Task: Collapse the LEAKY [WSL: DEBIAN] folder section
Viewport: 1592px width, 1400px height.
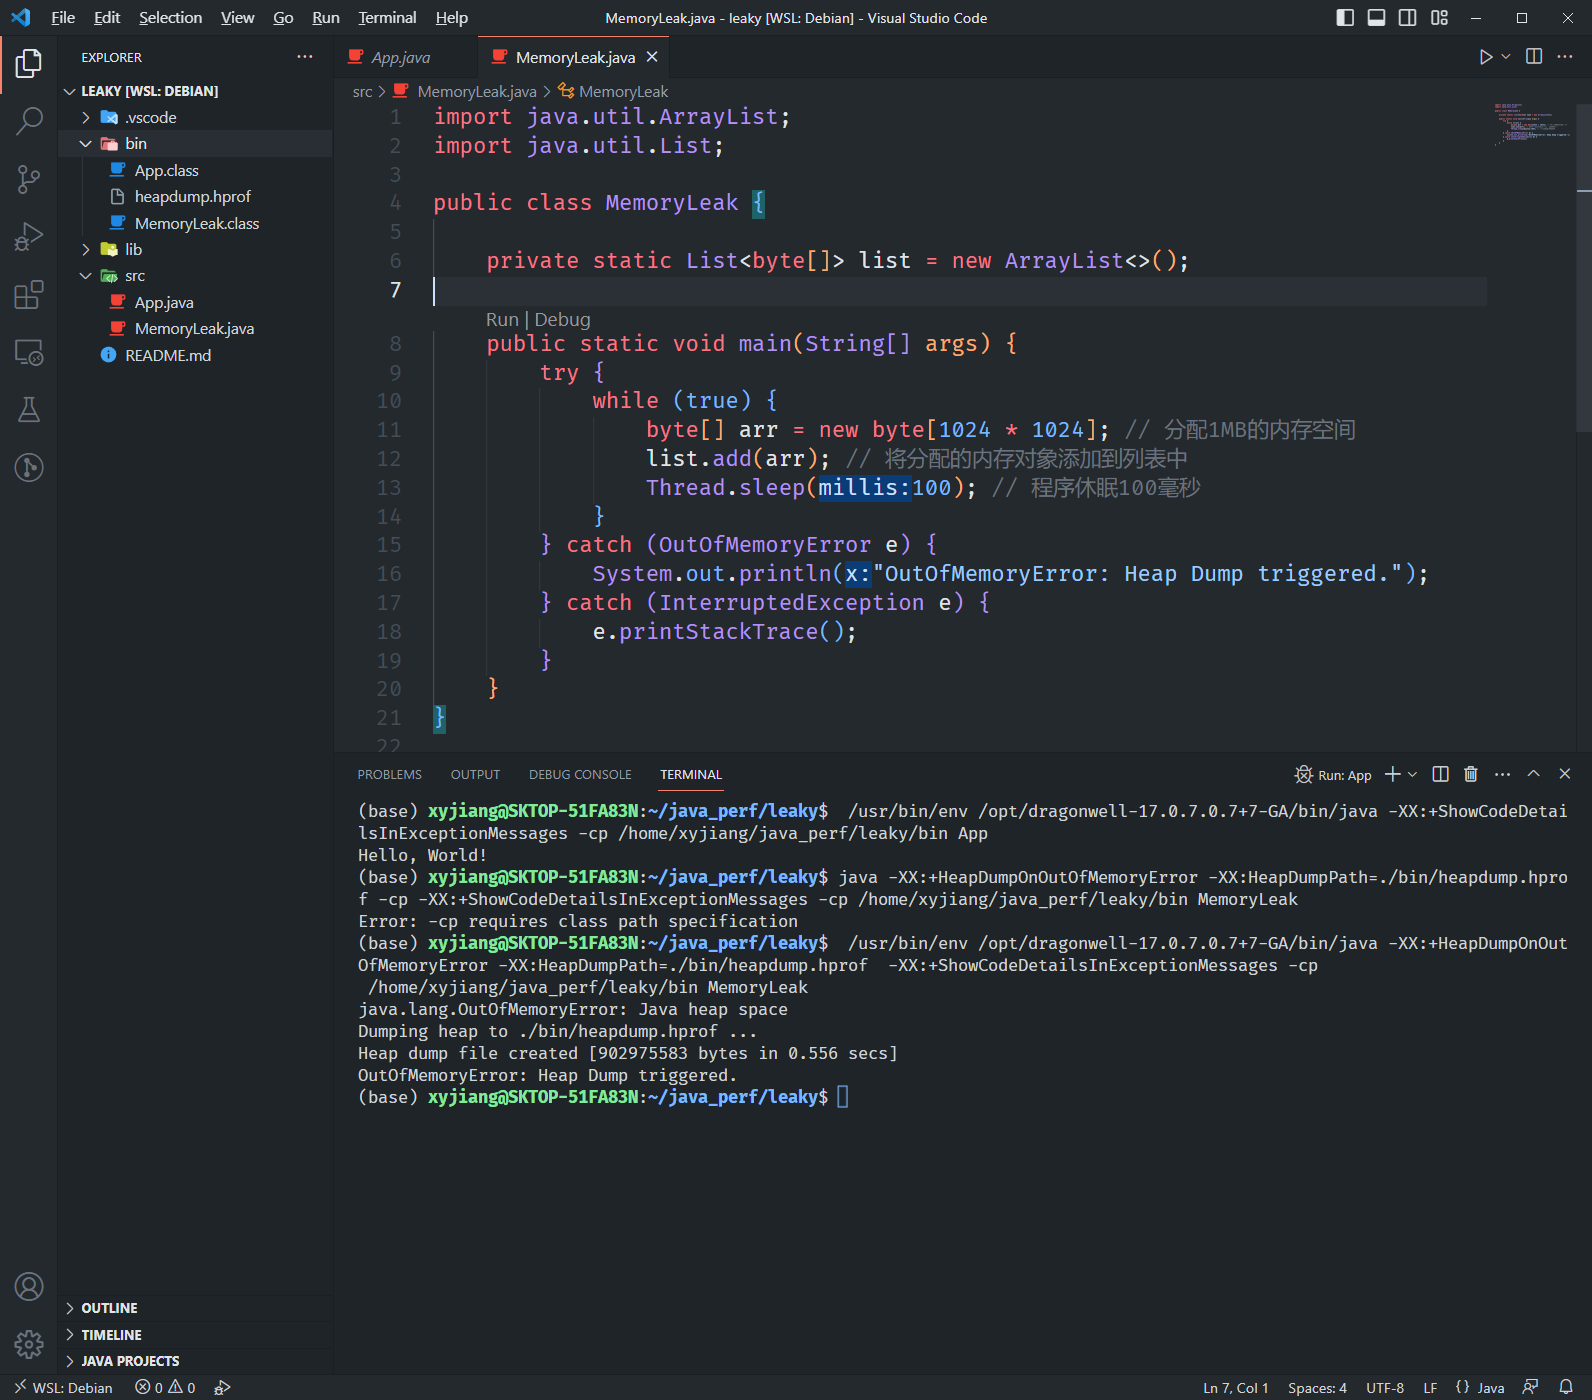Action: (x=195, y=91)
